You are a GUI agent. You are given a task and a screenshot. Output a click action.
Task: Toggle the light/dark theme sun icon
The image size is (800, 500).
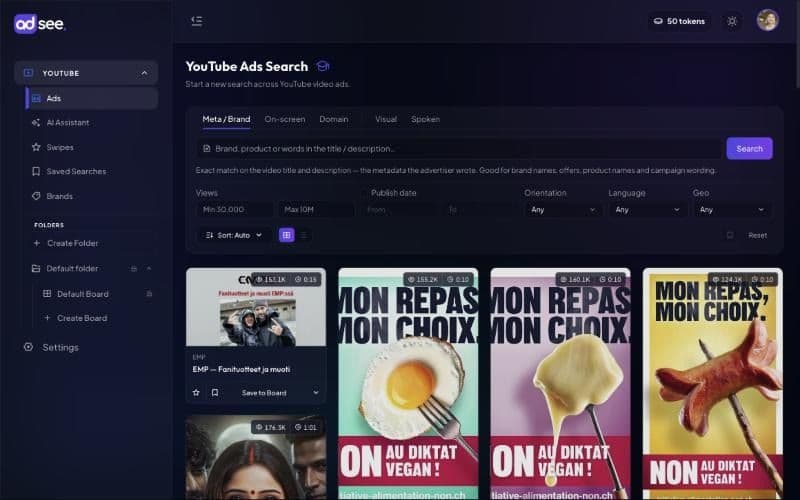pyautogui.click(x=732, y=21)
